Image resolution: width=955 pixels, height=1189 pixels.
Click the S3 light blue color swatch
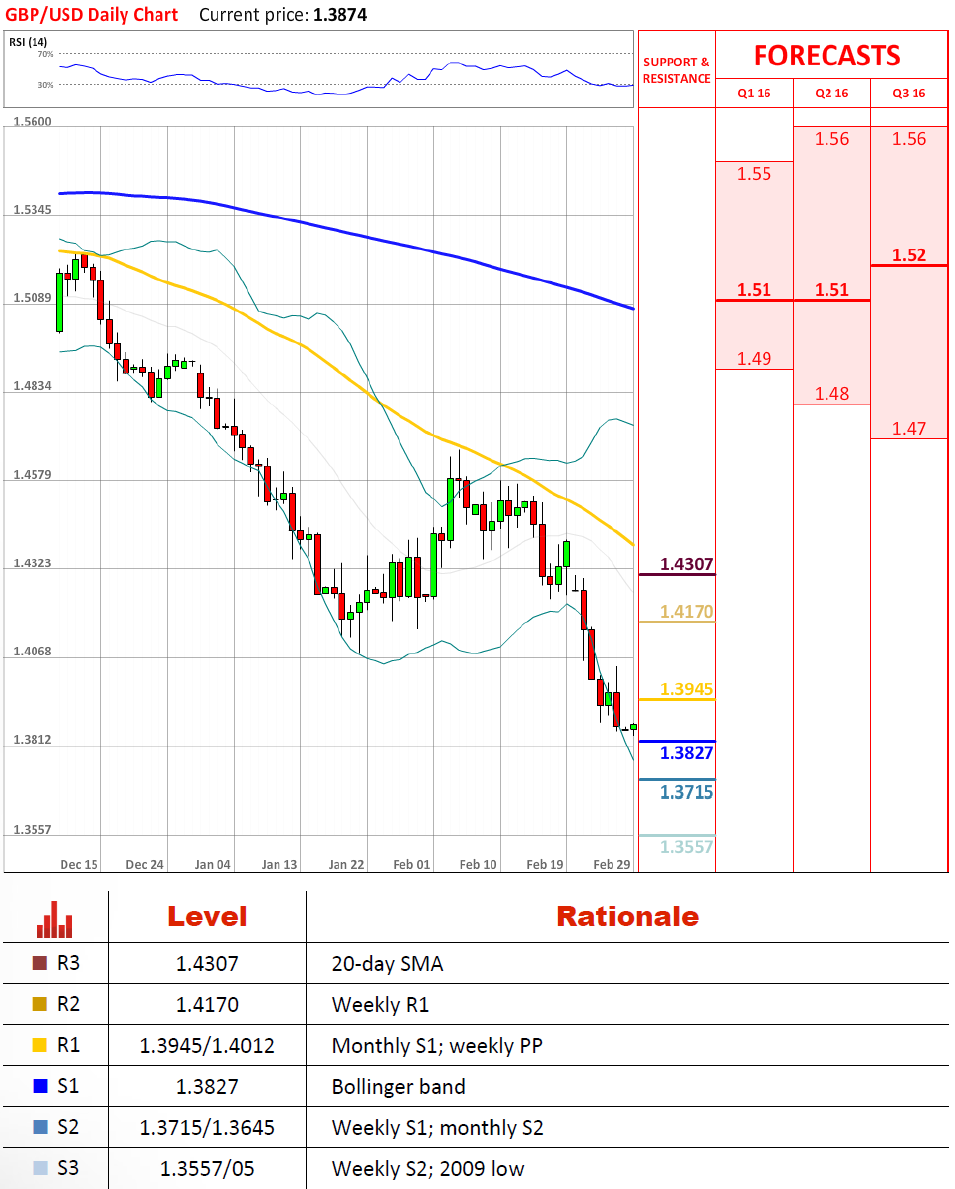(40, 1168)
